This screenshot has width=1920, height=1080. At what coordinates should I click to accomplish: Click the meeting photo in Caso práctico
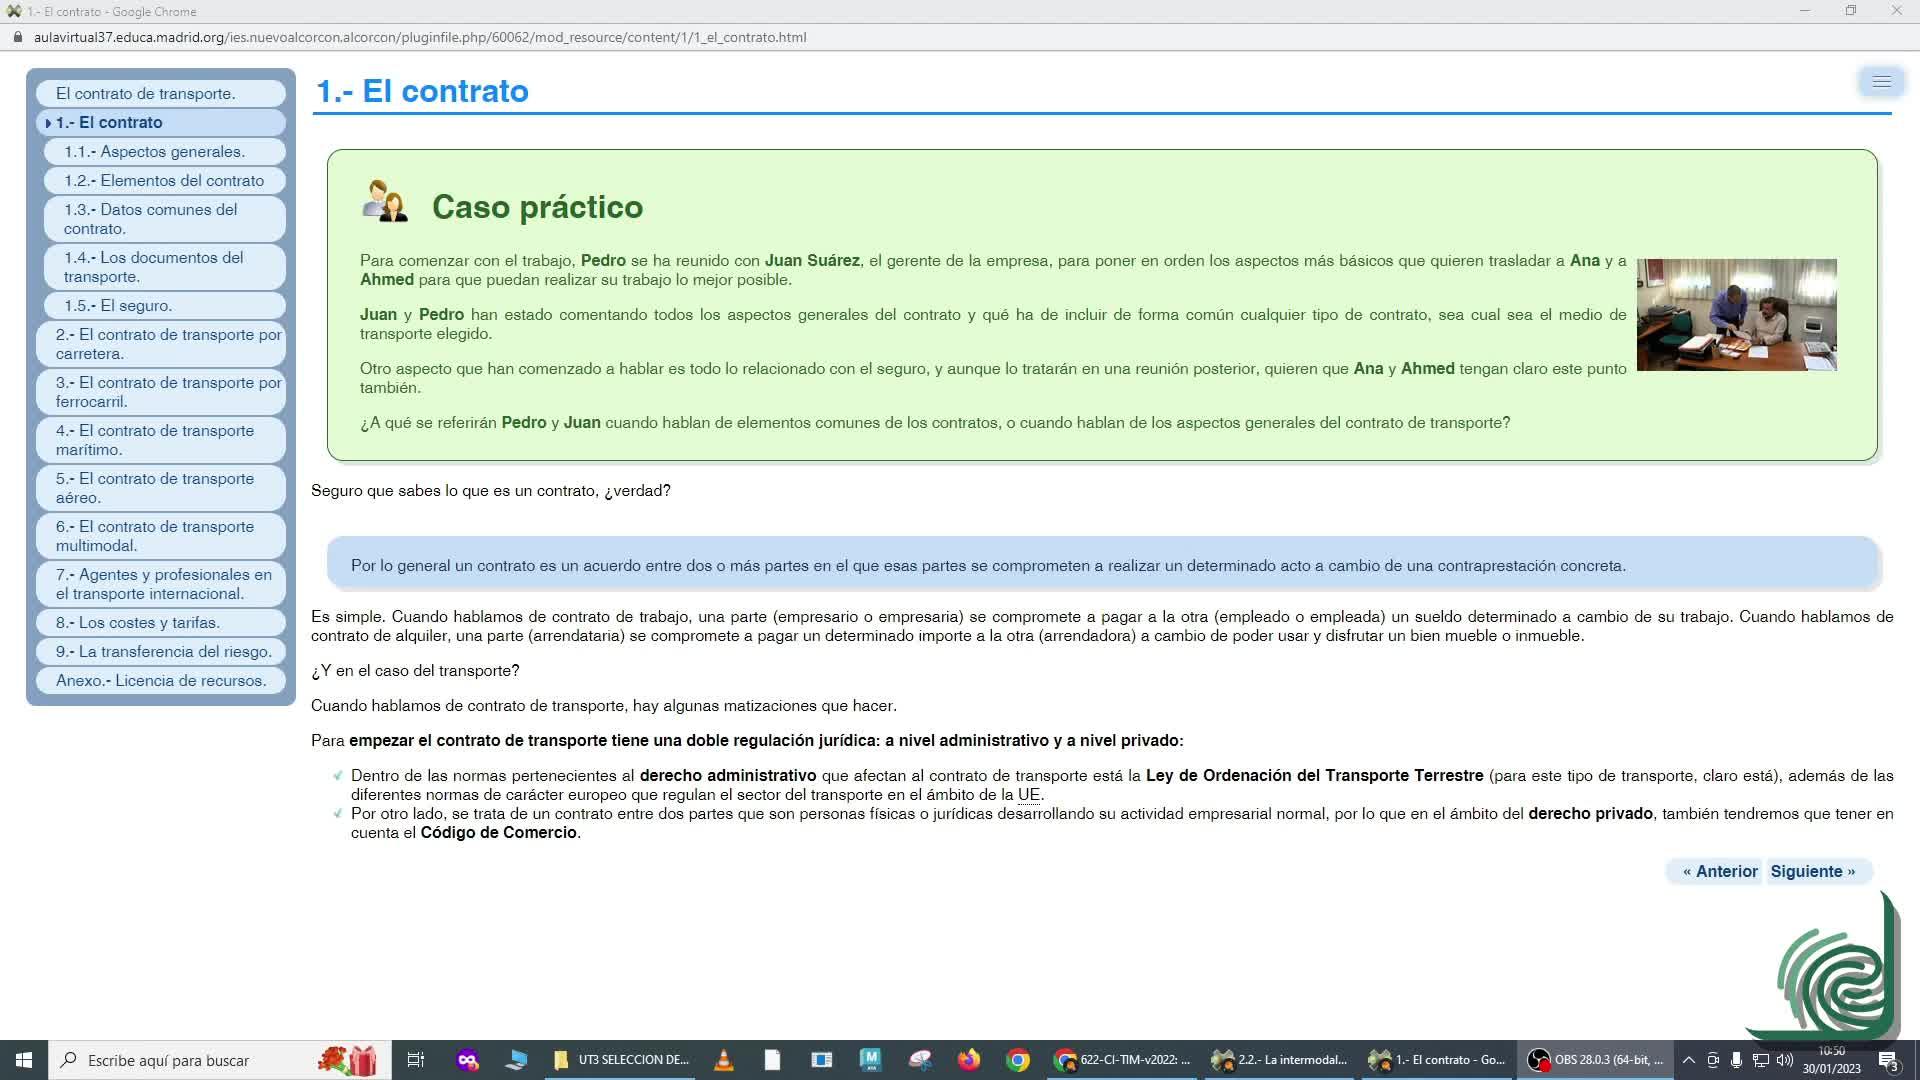coord(1736,315)
